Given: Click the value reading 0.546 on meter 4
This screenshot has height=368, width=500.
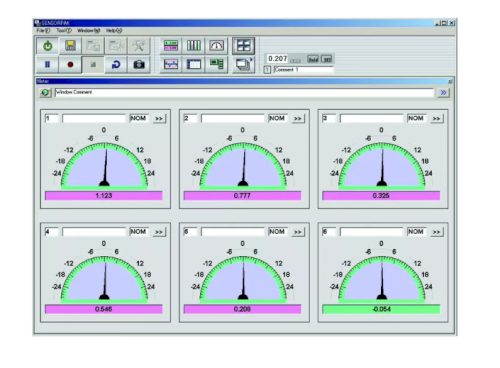Looking at the screenshot, I should click(x=103, y=309).
